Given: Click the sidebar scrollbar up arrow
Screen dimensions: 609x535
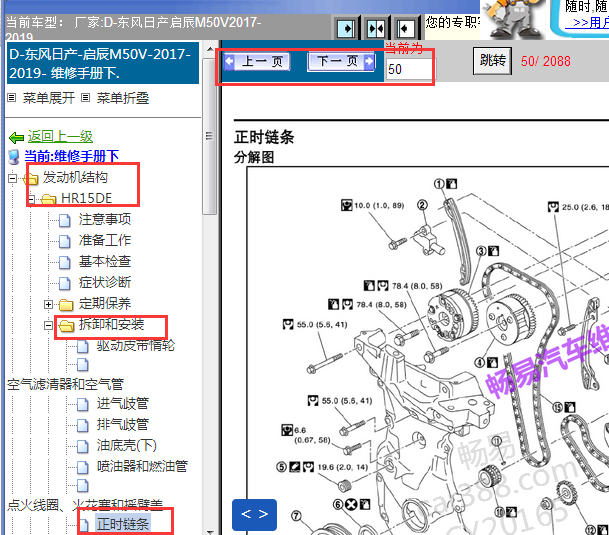Looking at the screenshot, I should 210,49.
